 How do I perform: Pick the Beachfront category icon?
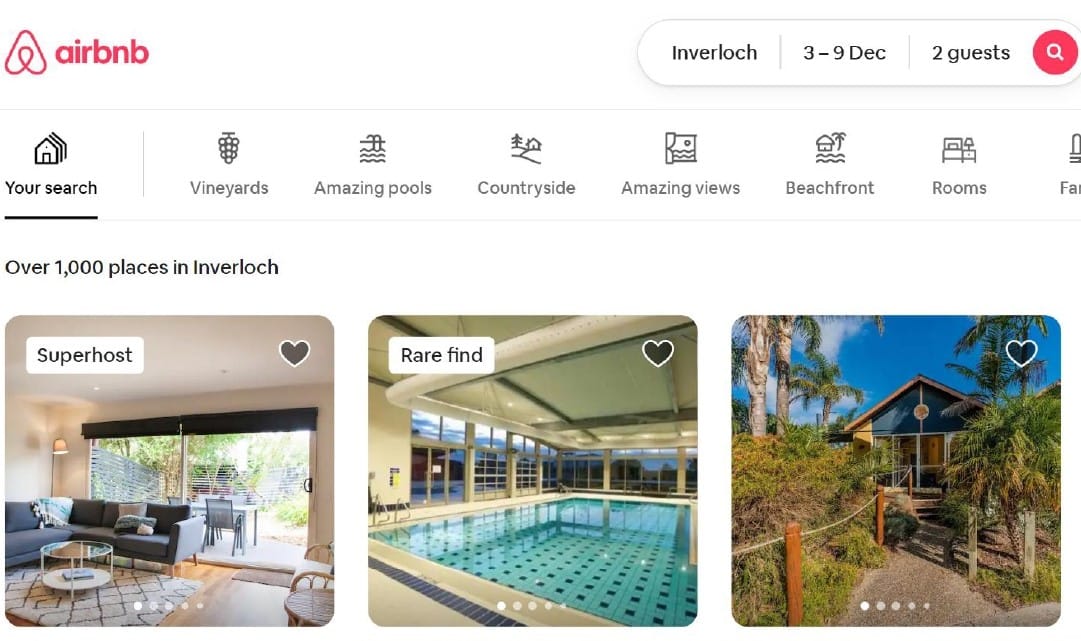(x=830, y=148)
